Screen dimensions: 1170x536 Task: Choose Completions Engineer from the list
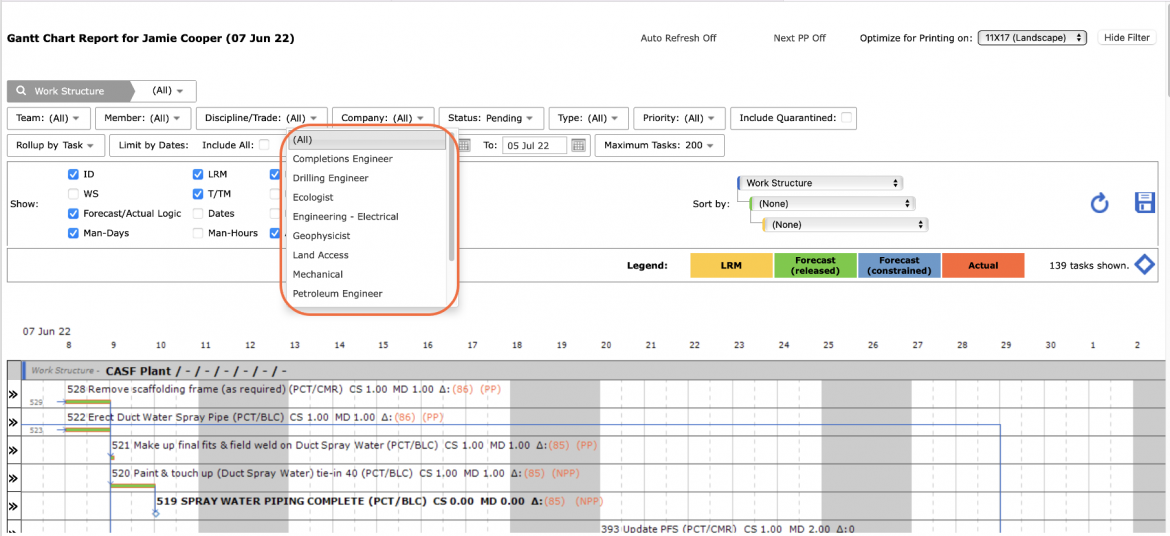click(368, 159)
